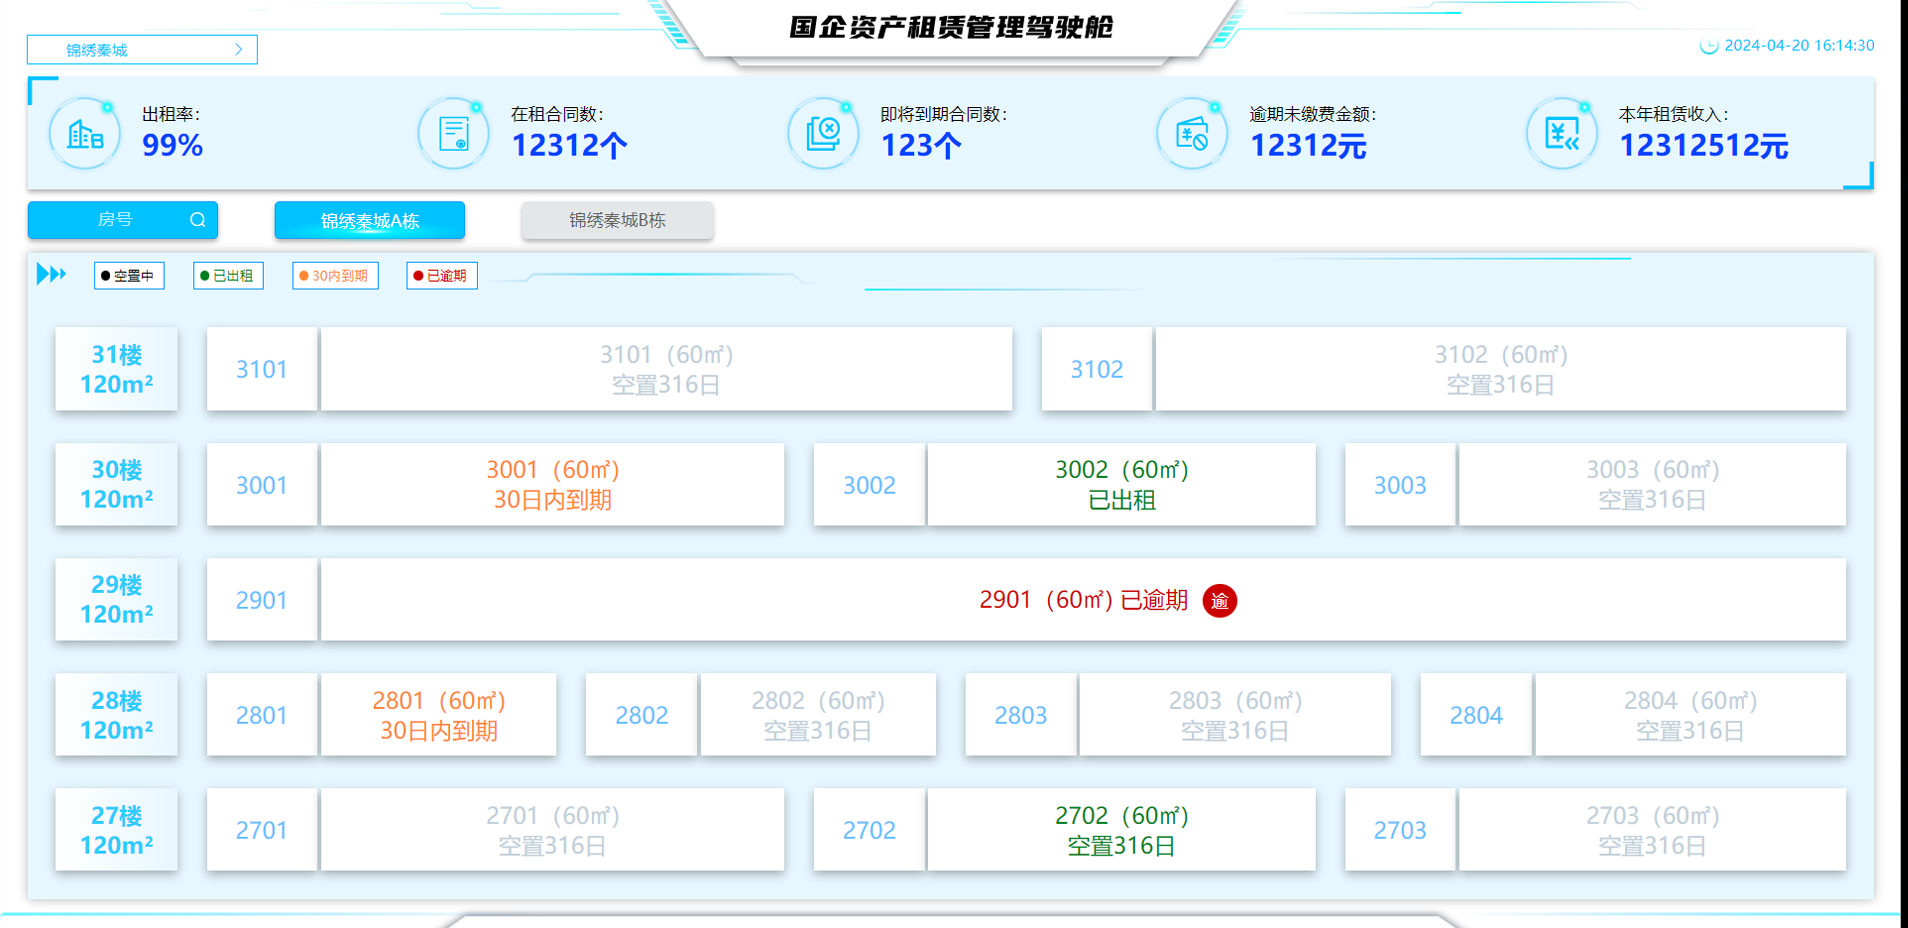Click the annual rental income icon
1908x928 pixels.
click(x=1561, y=134)
